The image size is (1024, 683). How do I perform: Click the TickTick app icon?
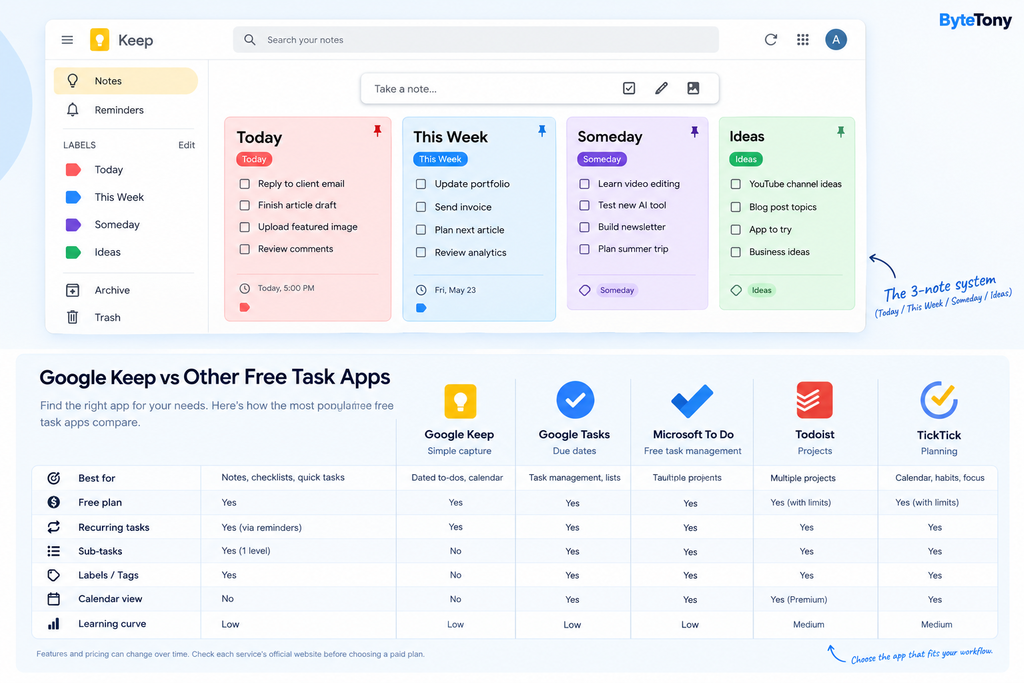tap(938, 400)
